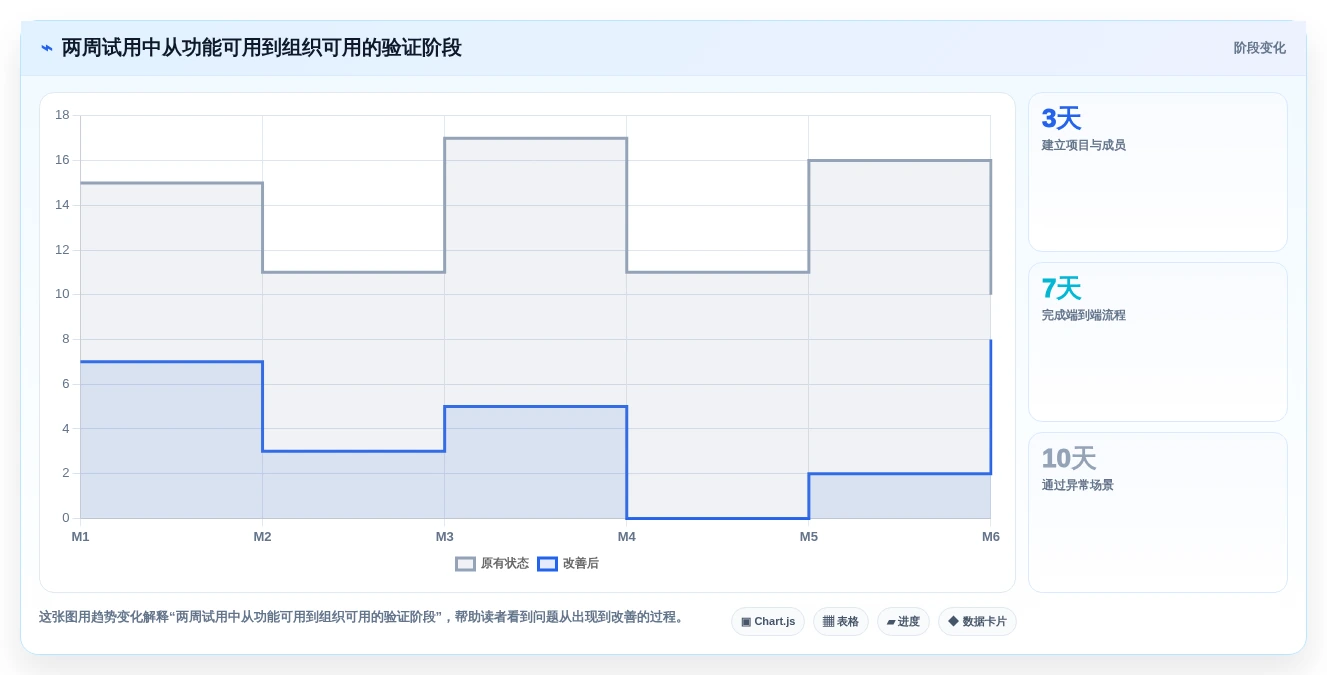Viewport: 1327px width, 675px height.
Task: Click the 建立项目与成员 label
Action: point(1083,145)
